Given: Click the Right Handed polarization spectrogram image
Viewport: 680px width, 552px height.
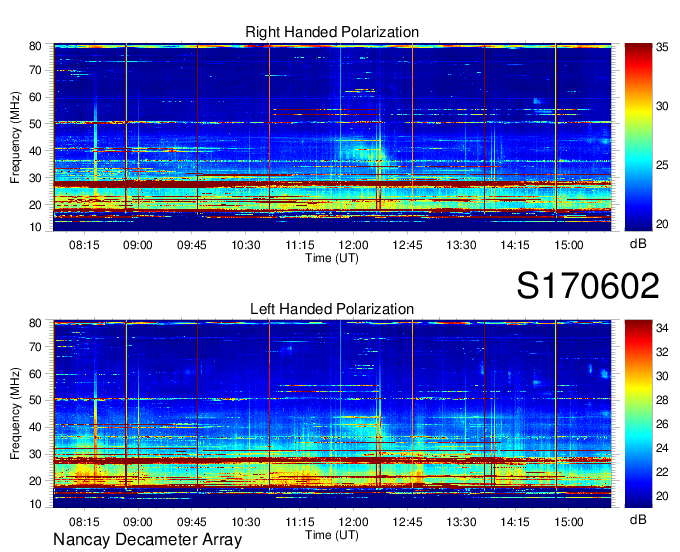Looking at the screenshot, I should [x=332, y=137].
